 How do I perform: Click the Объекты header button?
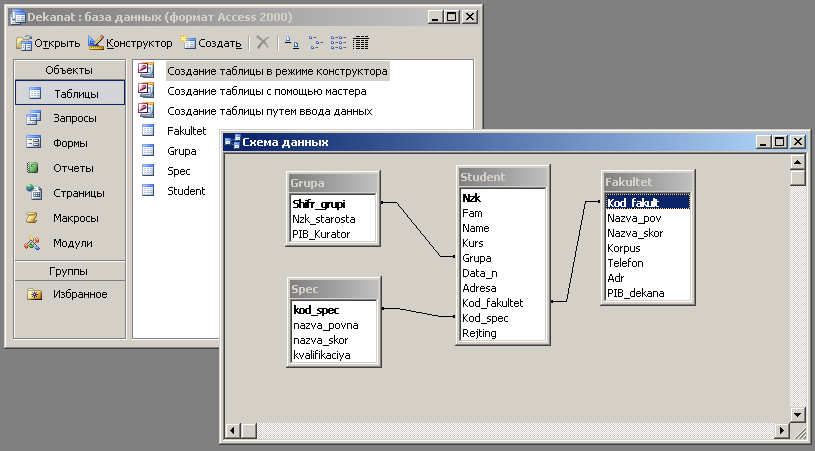click(70, 70)
